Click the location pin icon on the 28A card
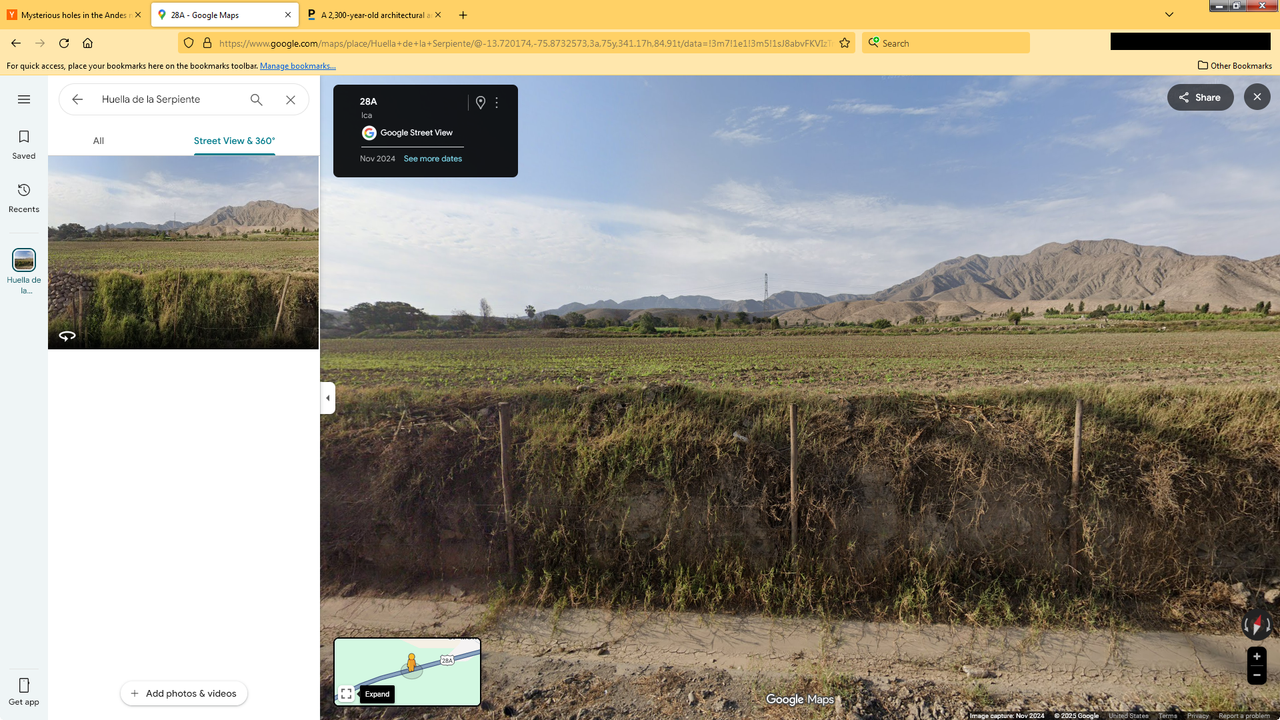 pyautogui.click(x=481, y=102)
